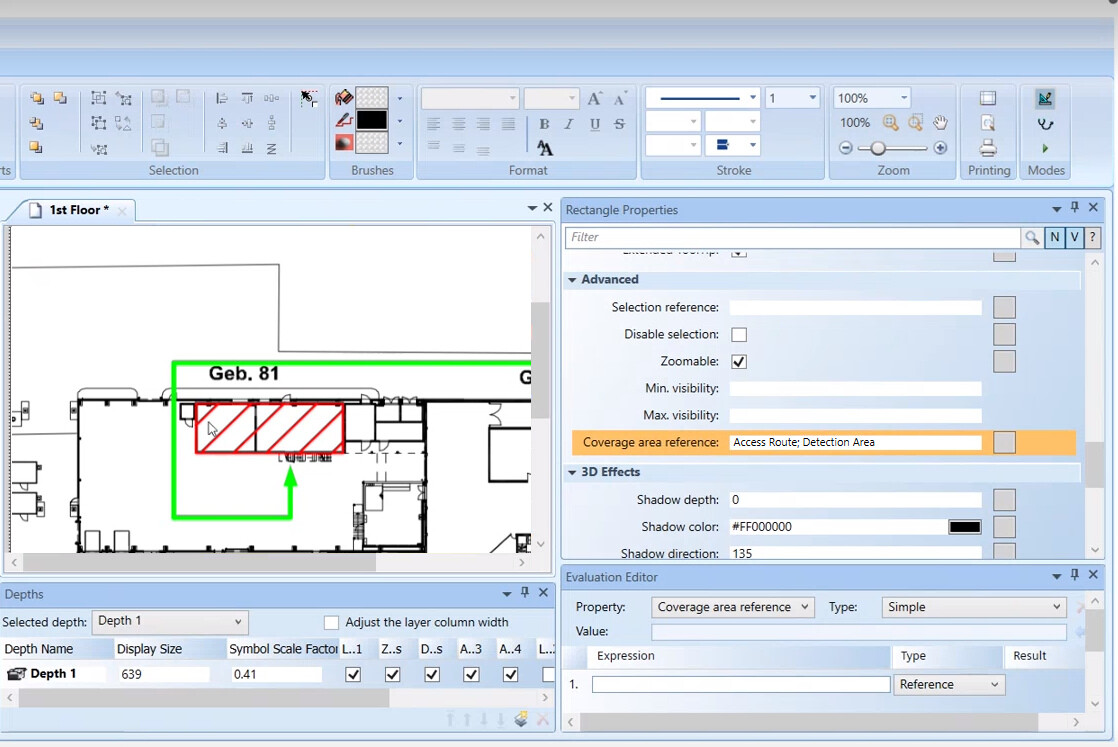This screenshot has width=1118, height=747.
Task: Select the line style brush icon
Action: (x=343, y=120)
